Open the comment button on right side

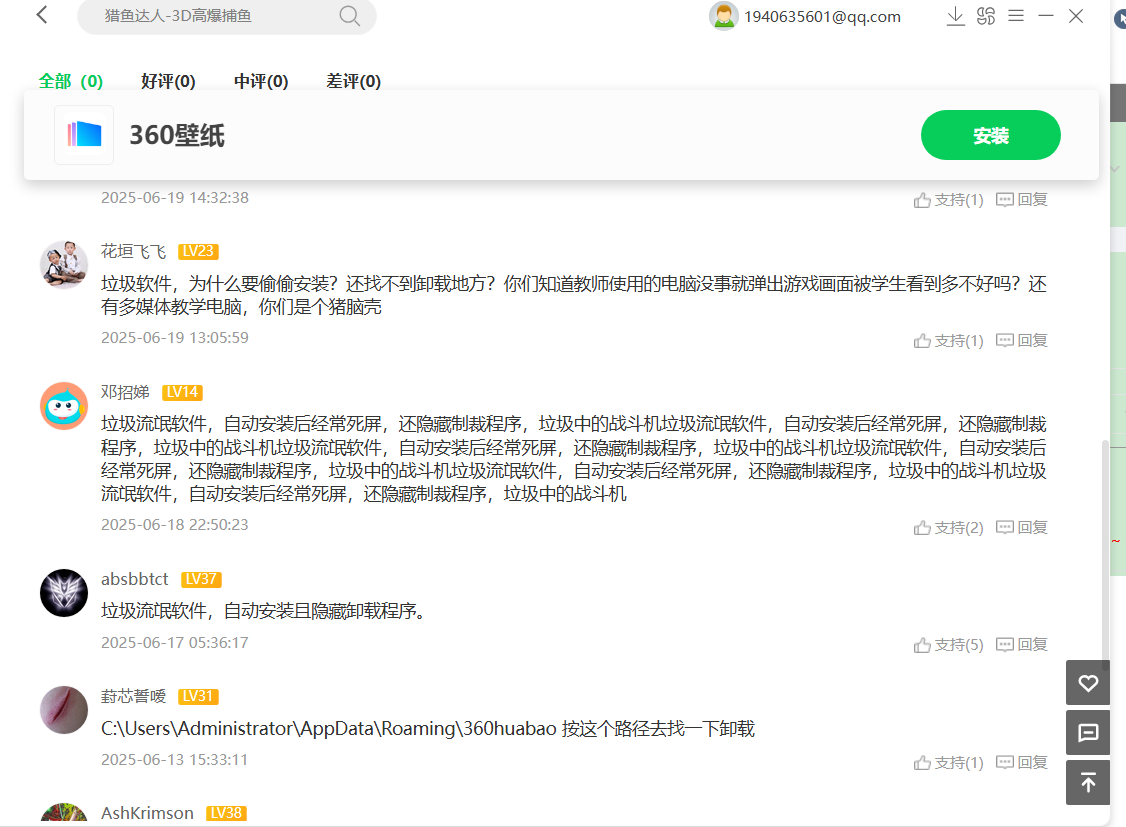pyautogui.click(x=1088, y=733)
